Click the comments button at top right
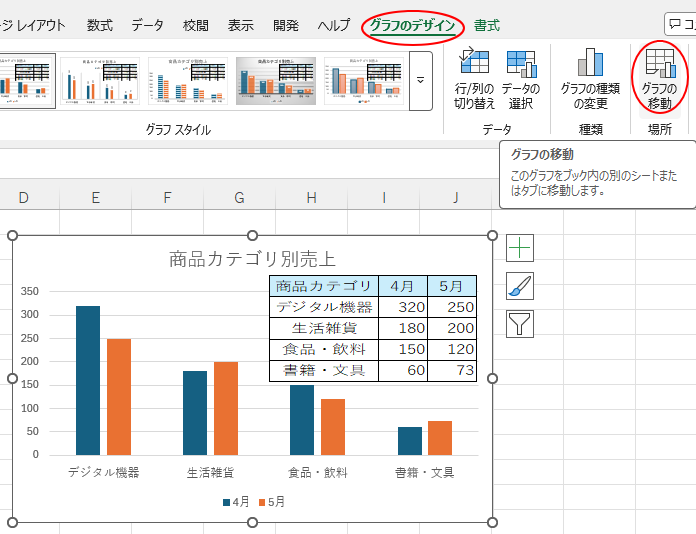Screen dimensions: 696x534 pyautogui.click(x=680, y=24)
